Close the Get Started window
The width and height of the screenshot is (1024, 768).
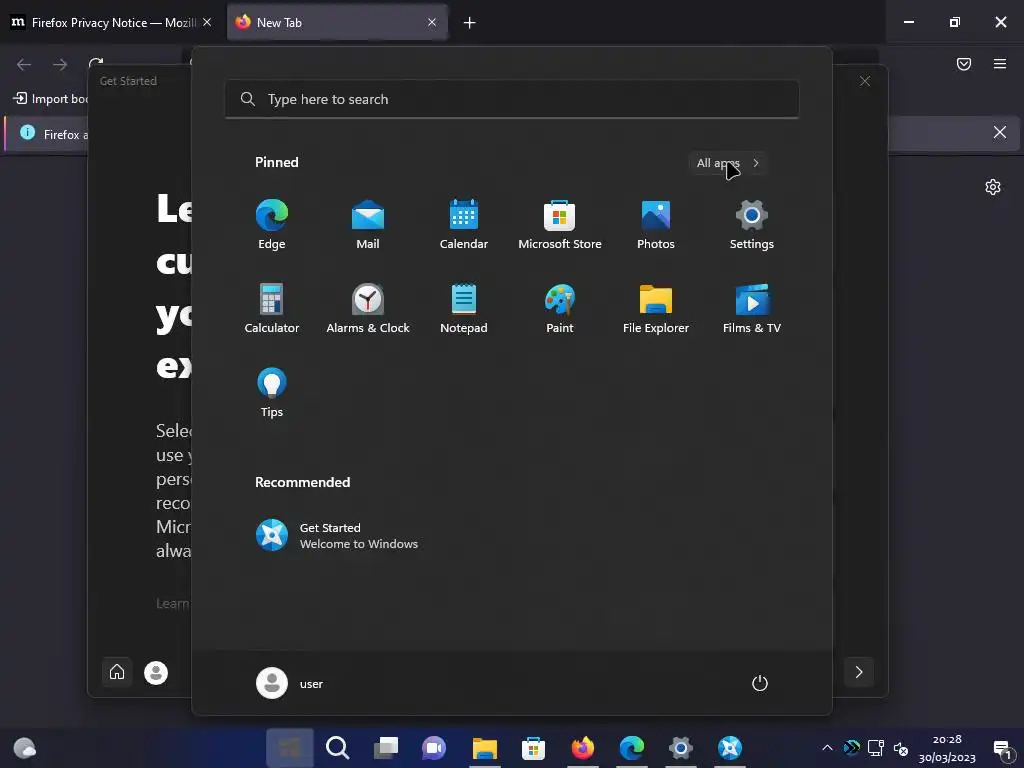tap(865, 81)
